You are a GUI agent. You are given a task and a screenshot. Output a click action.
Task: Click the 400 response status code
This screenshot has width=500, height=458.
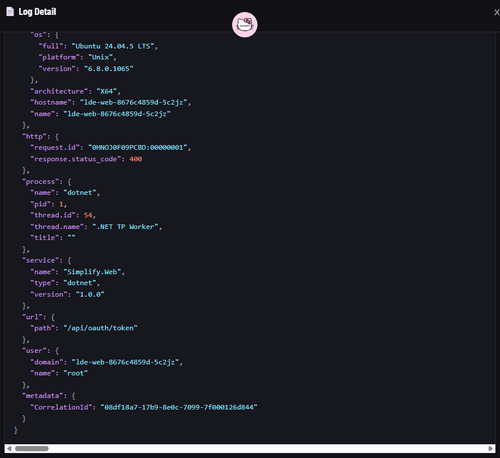click(x=136, y=159)
